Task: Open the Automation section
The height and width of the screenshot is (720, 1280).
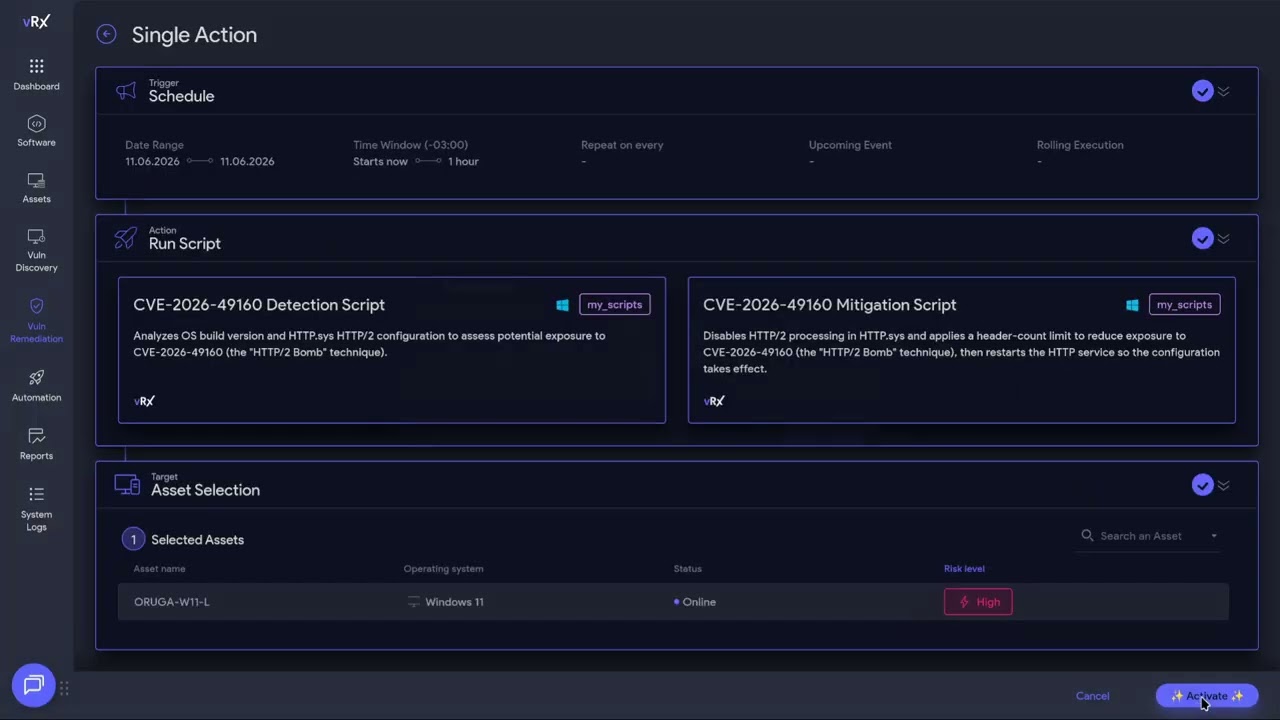Action: coord(36,386)
